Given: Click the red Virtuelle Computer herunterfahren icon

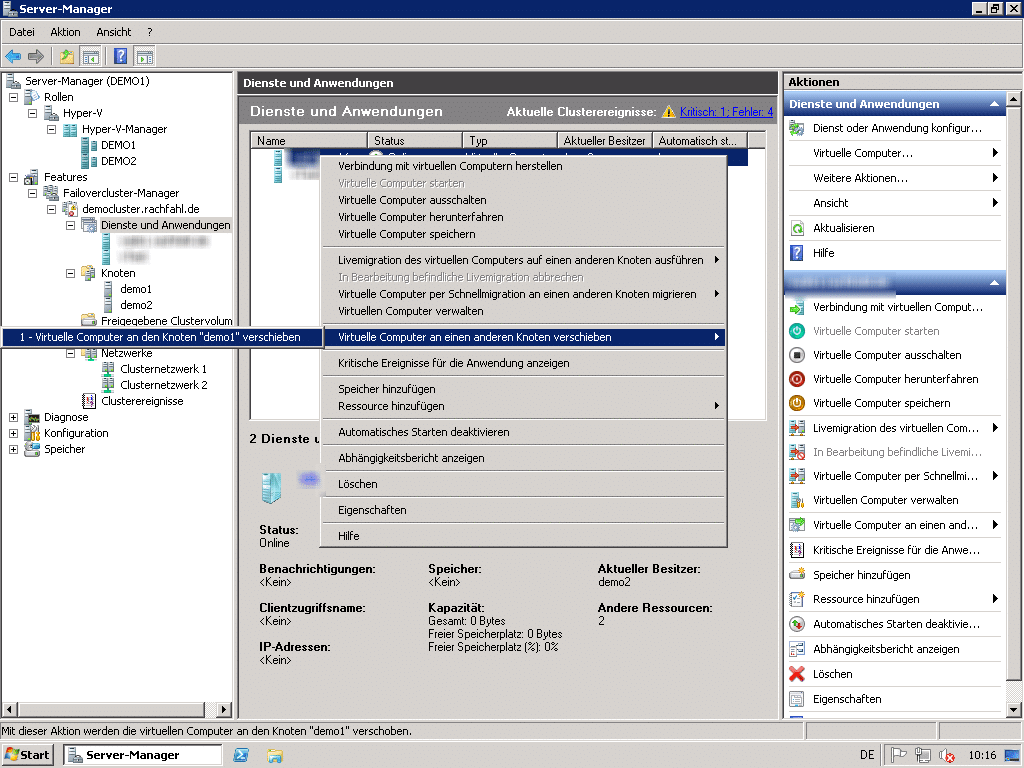Looking at the screenshot, I should tap(797, 379).
